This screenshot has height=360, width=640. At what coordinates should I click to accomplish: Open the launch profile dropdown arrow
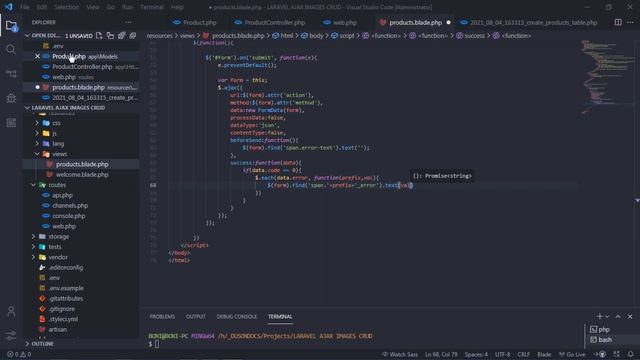607,317
